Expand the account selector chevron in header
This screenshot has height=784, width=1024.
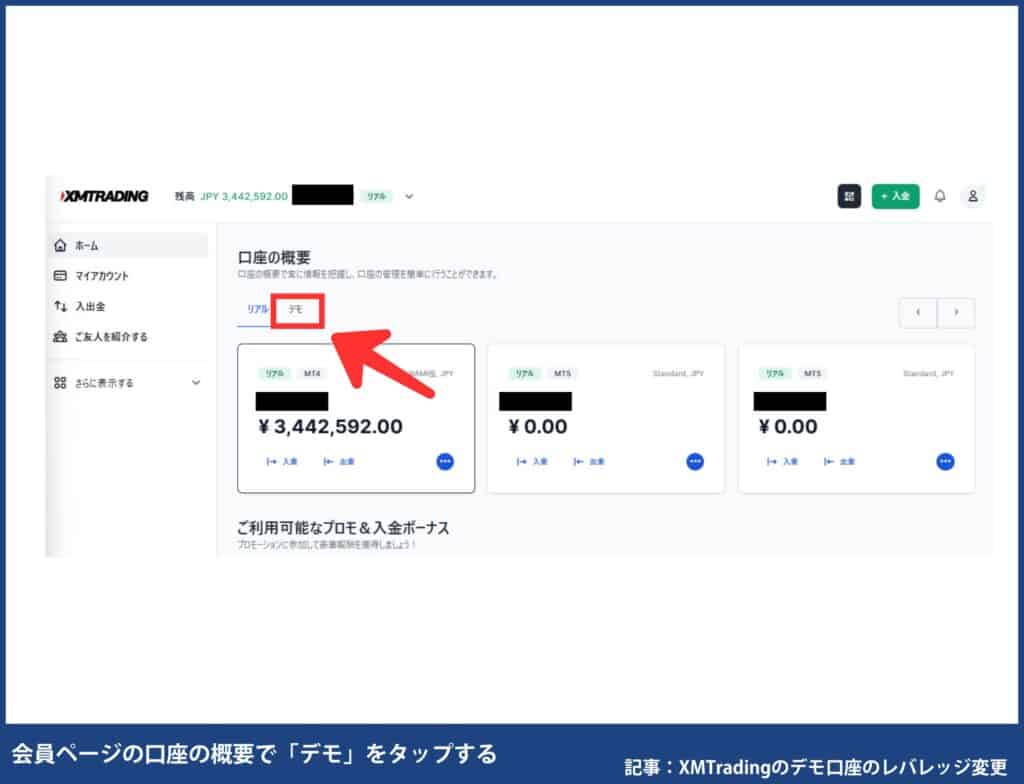[x=409, y=196]
